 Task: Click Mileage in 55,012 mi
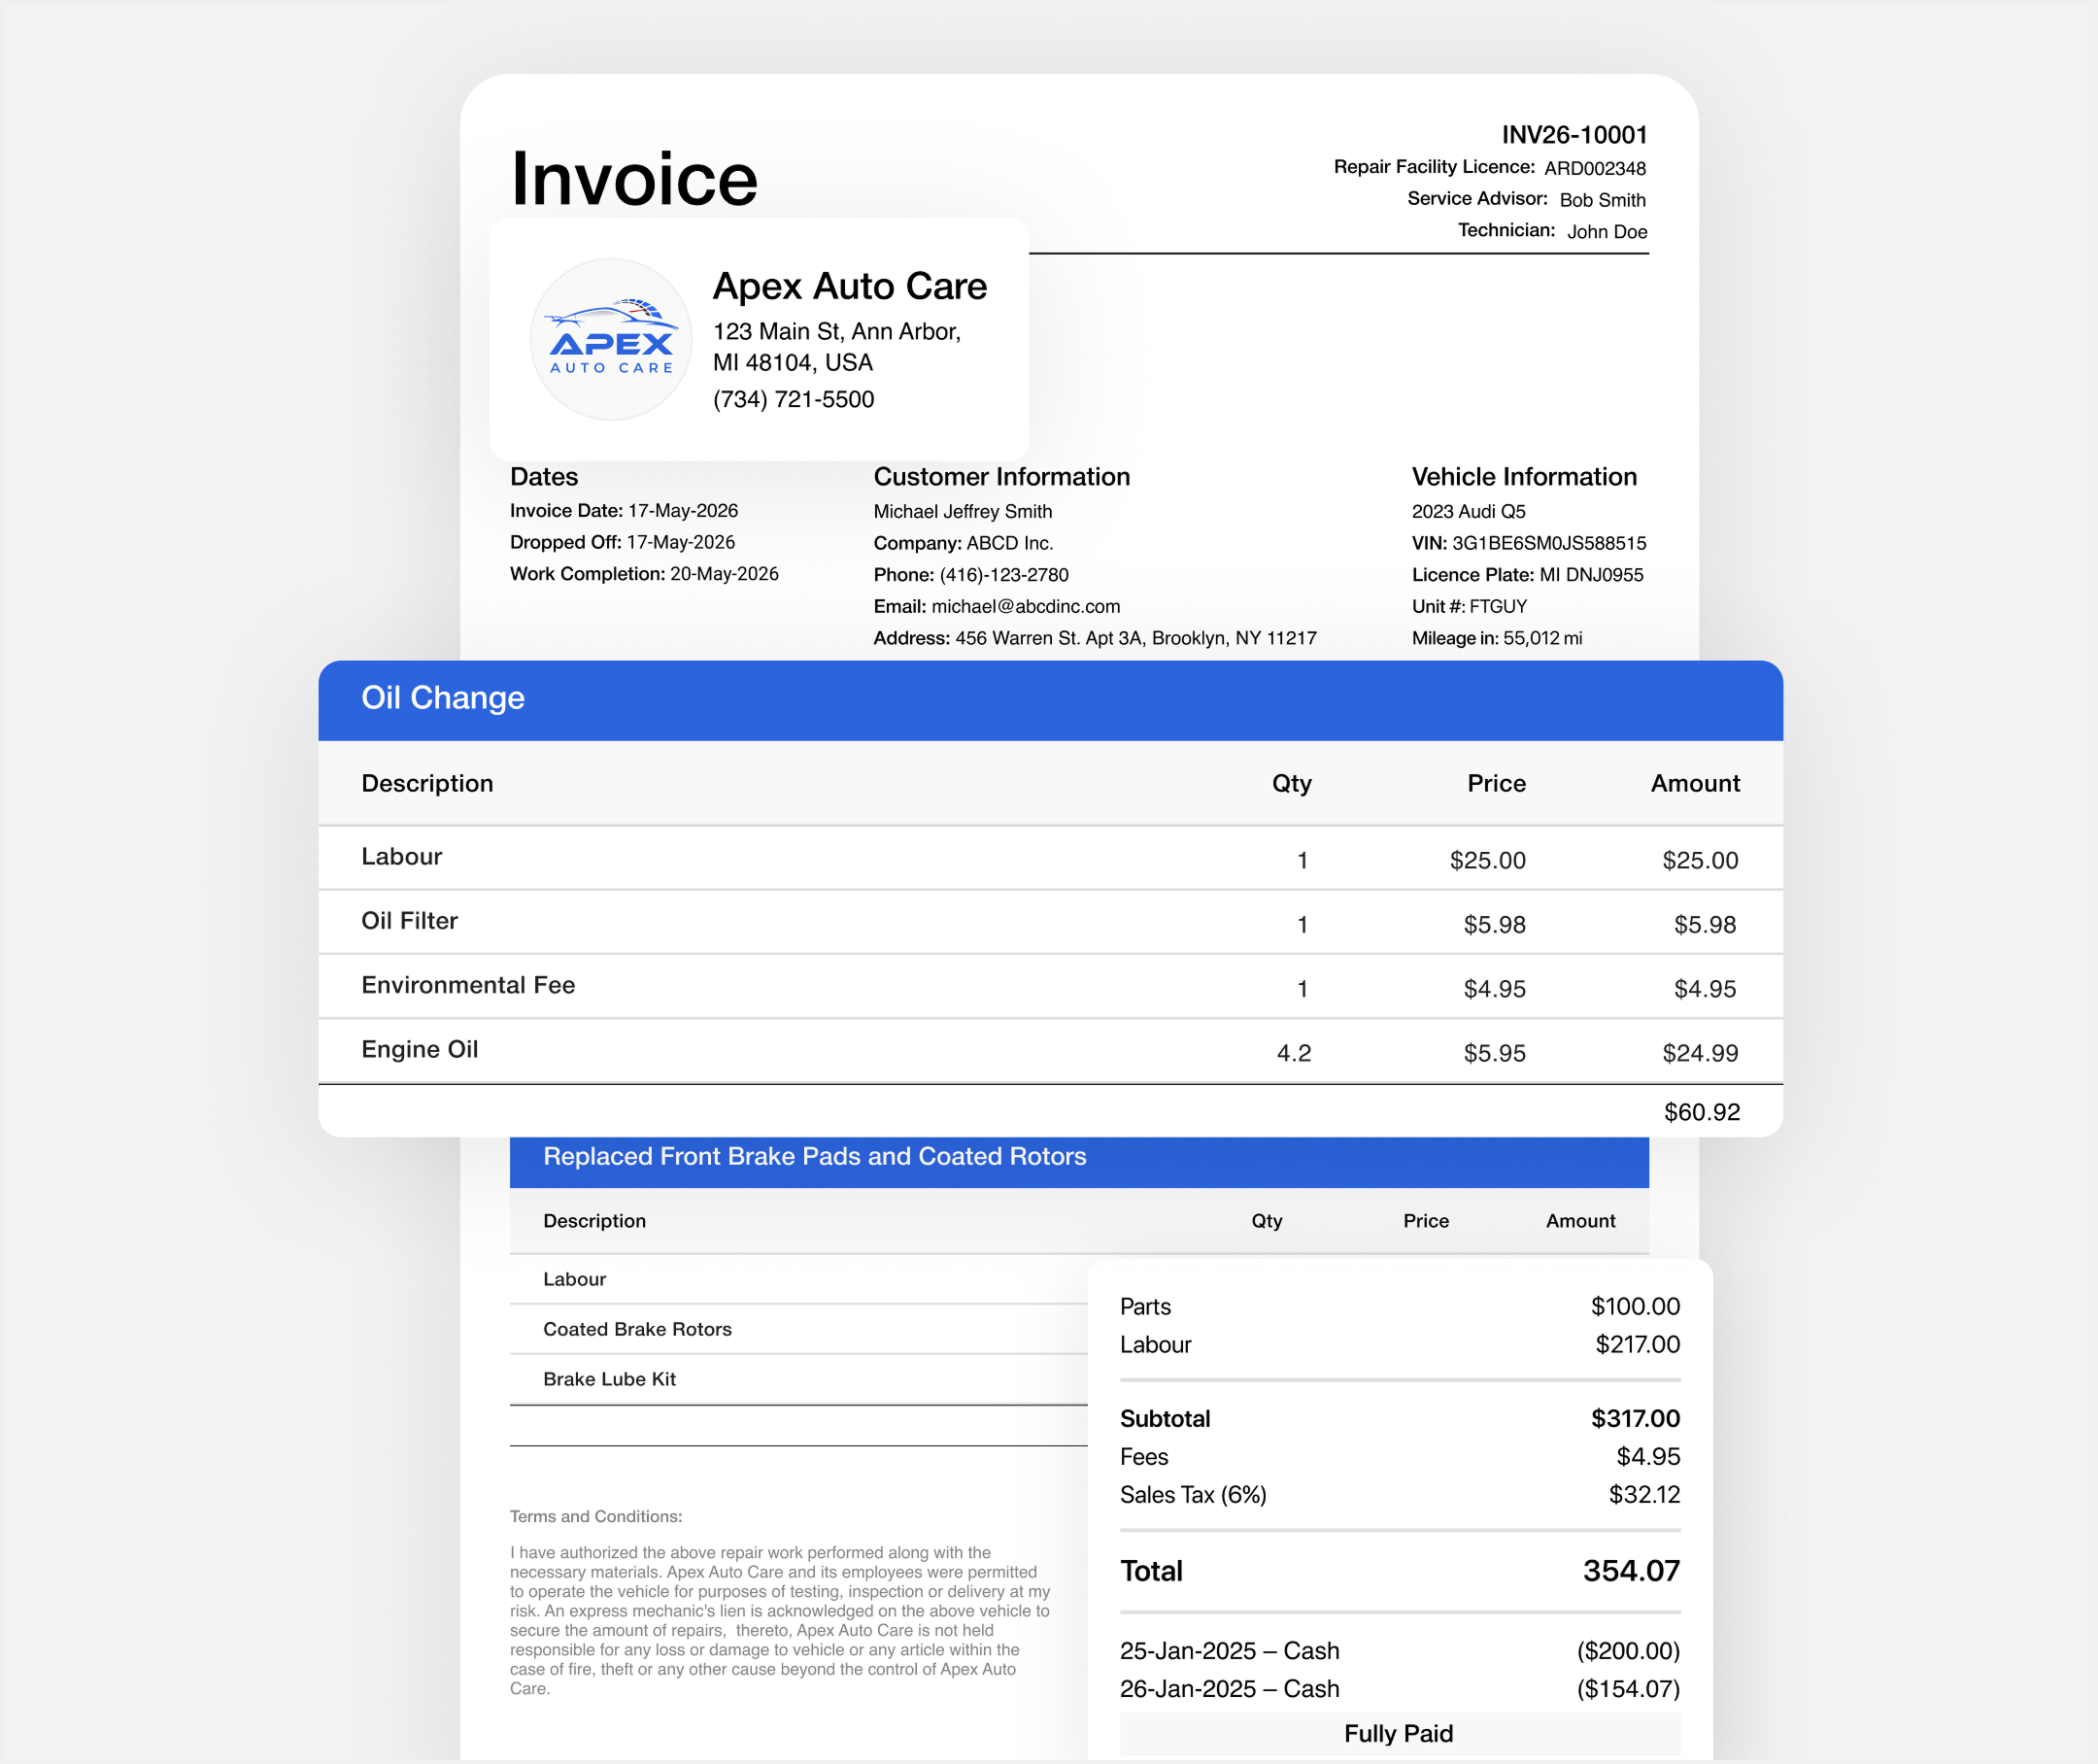pyautogui.click(x=1497, y=638)
